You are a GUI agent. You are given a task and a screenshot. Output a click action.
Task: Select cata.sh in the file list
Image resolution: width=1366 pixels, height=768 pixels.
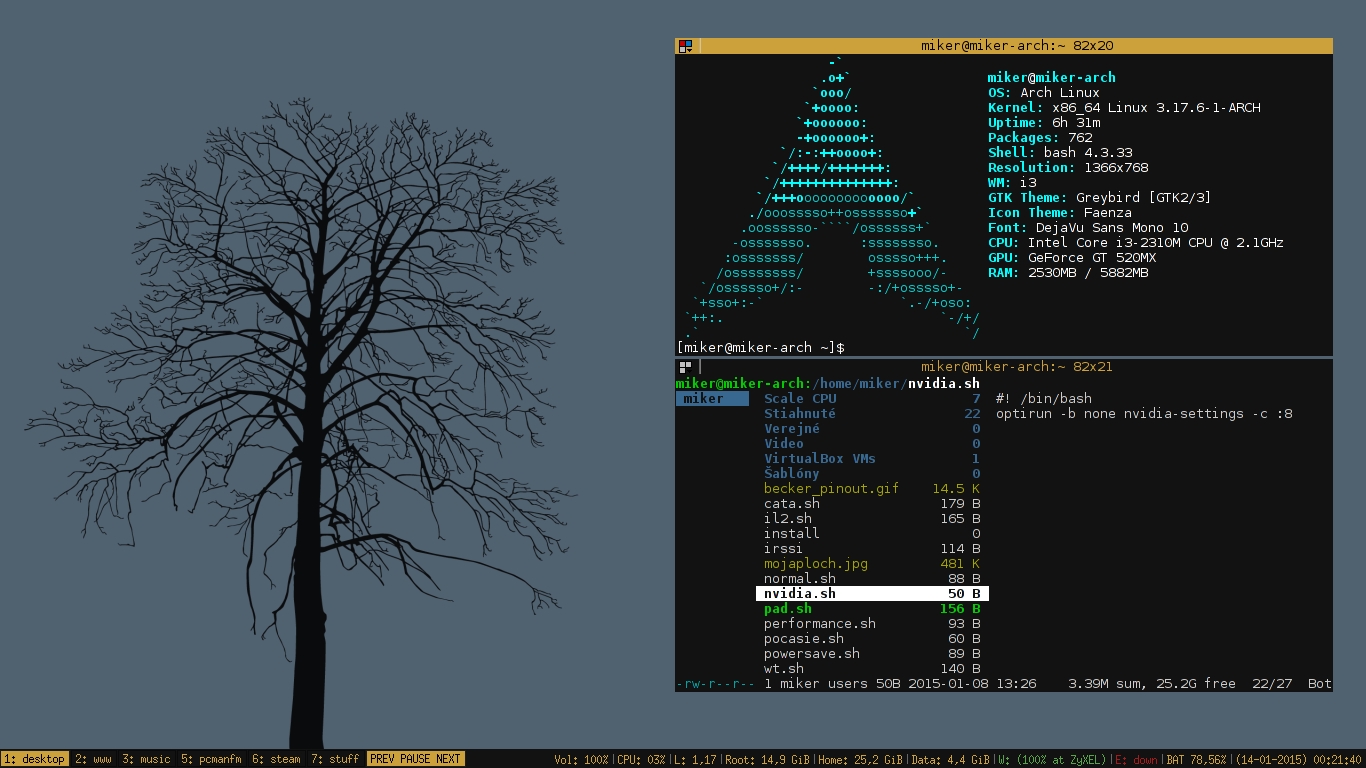point(872,504)
